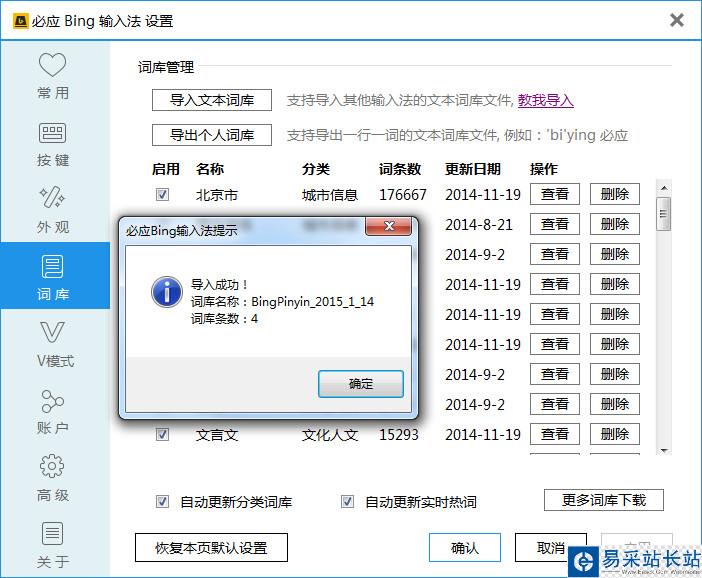Click the BingPinyin_2015_1_14 dictionary name text

[312, 302]
